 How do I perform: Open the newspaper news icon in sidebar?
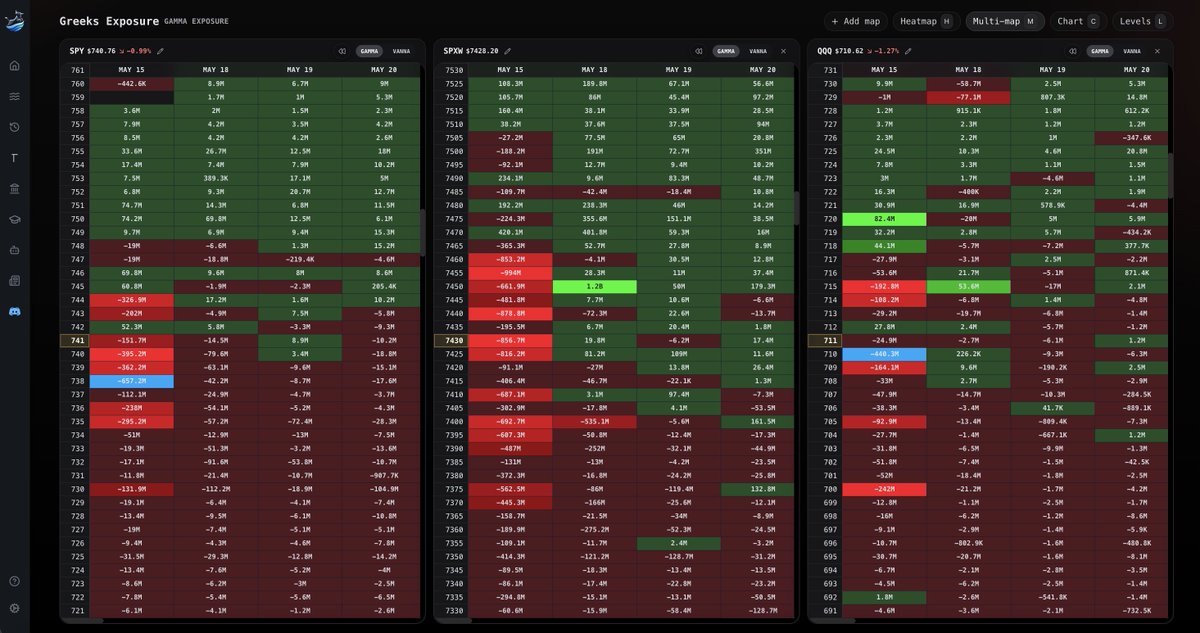coord(14,281)
